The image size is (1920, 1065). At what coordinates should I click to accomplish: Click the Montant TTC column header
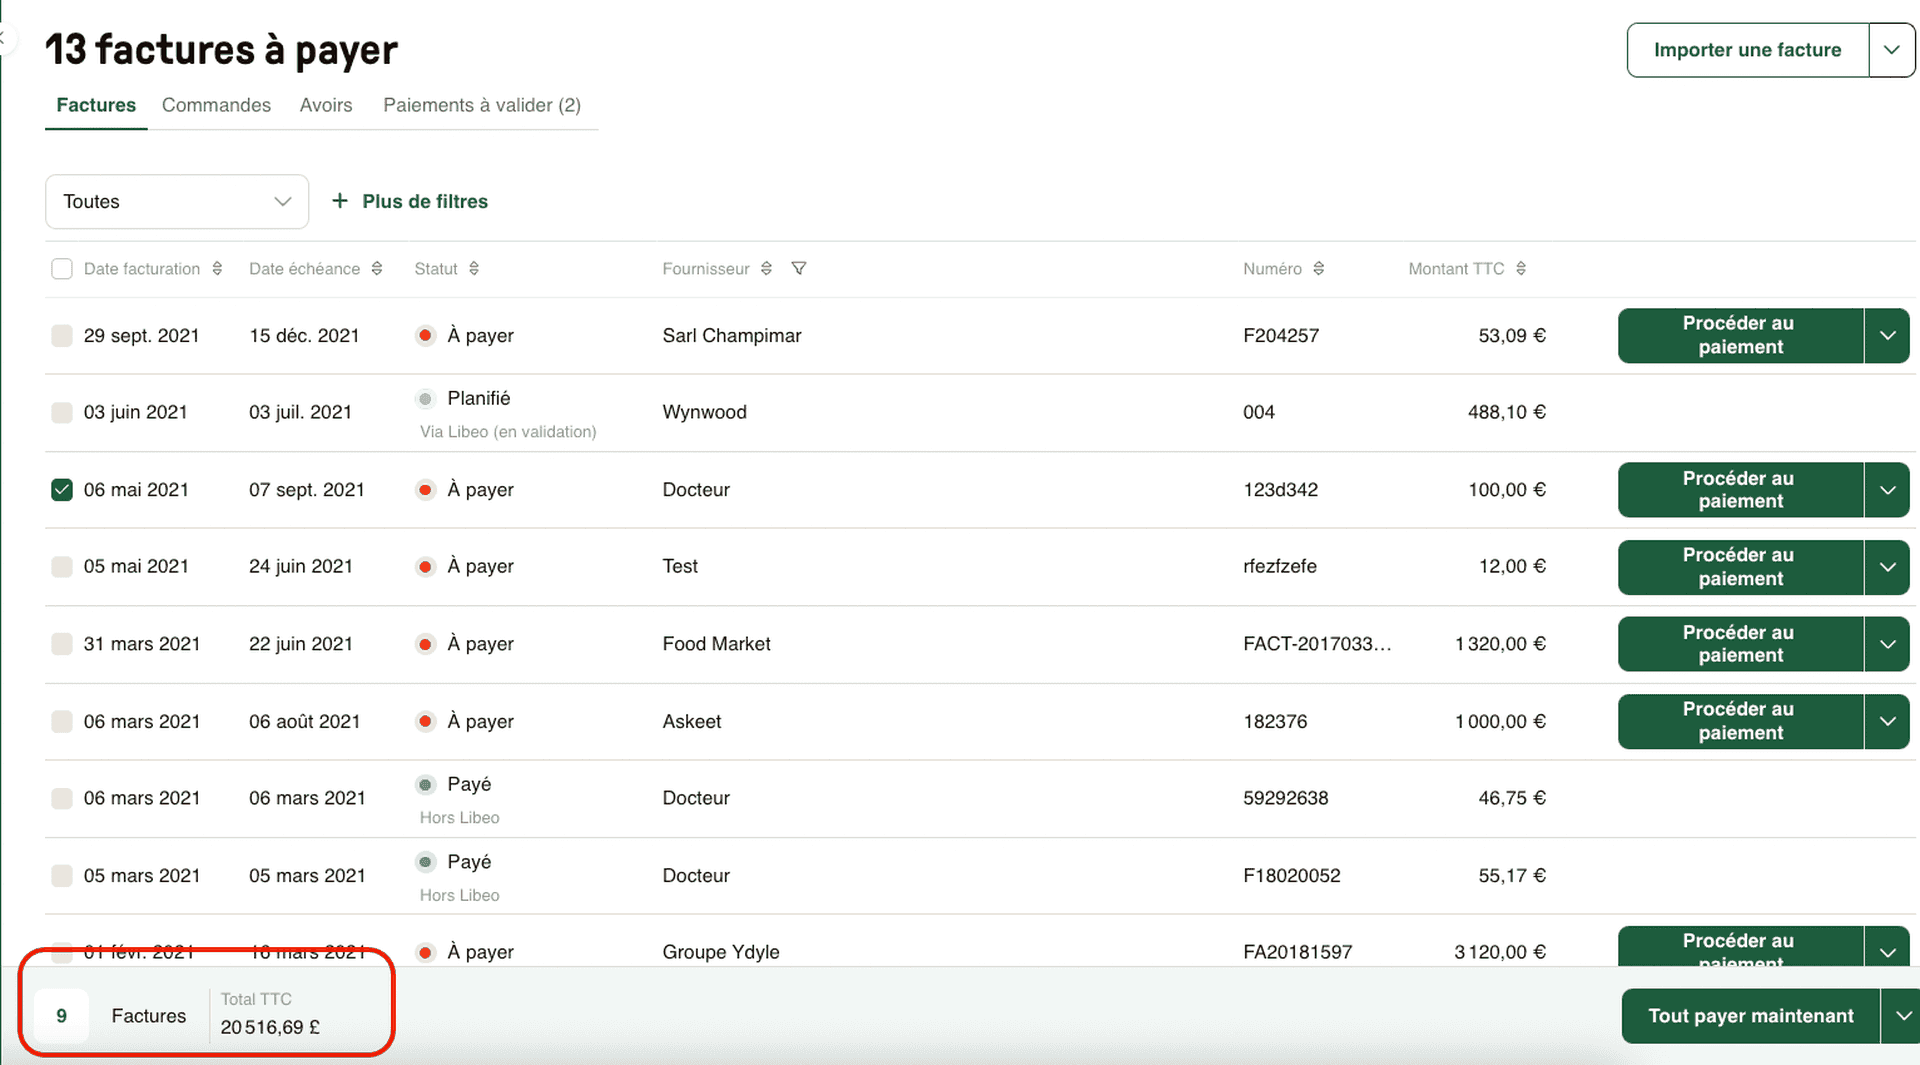1456,269
